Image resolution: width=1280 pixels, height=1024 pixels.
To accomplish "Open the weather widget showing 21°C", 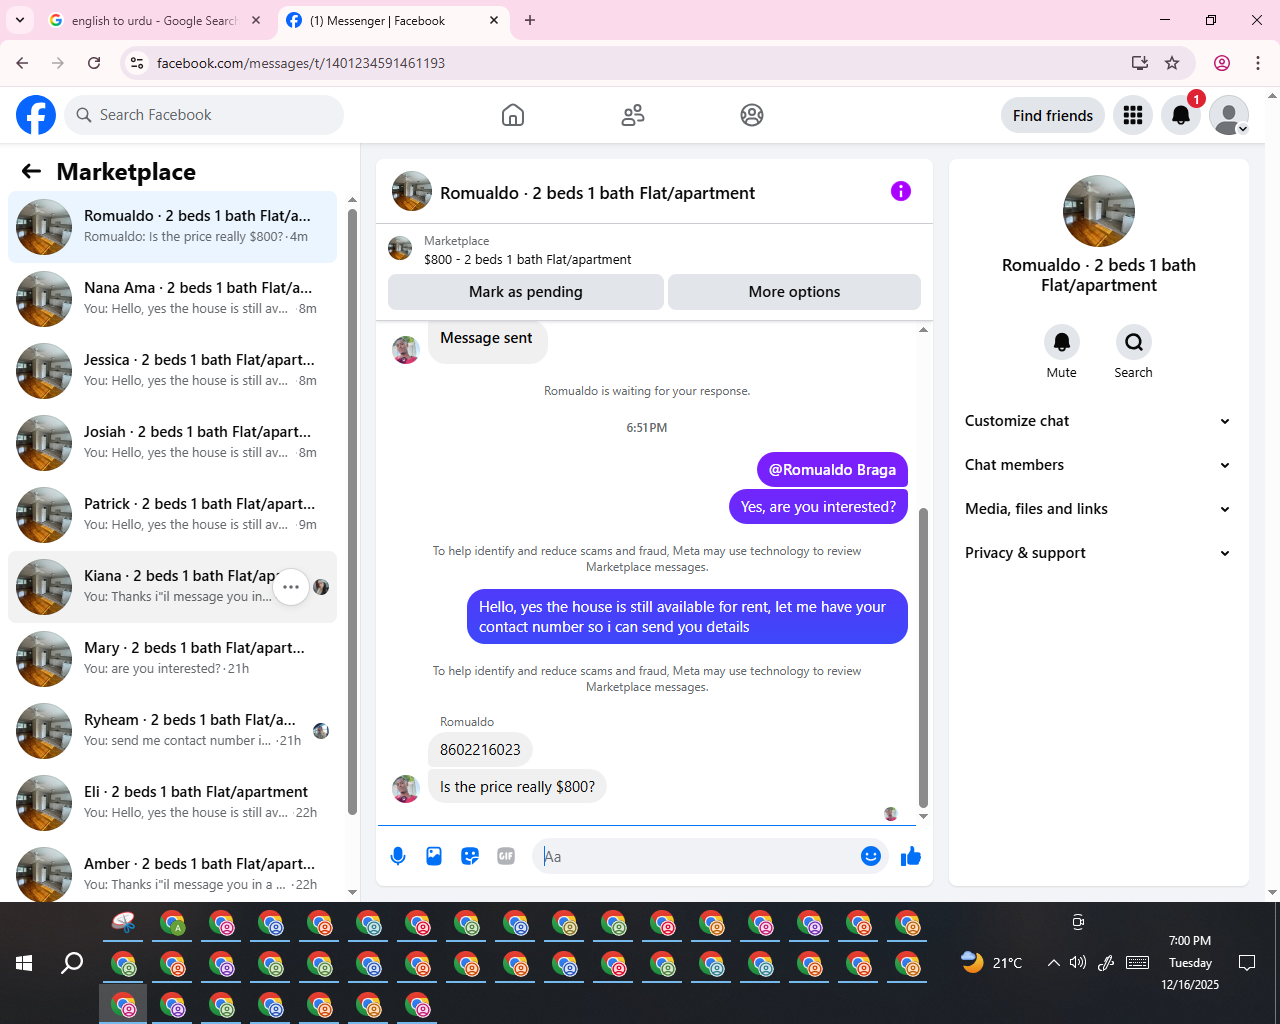I will pyautogui.click(x=991, y=963).
